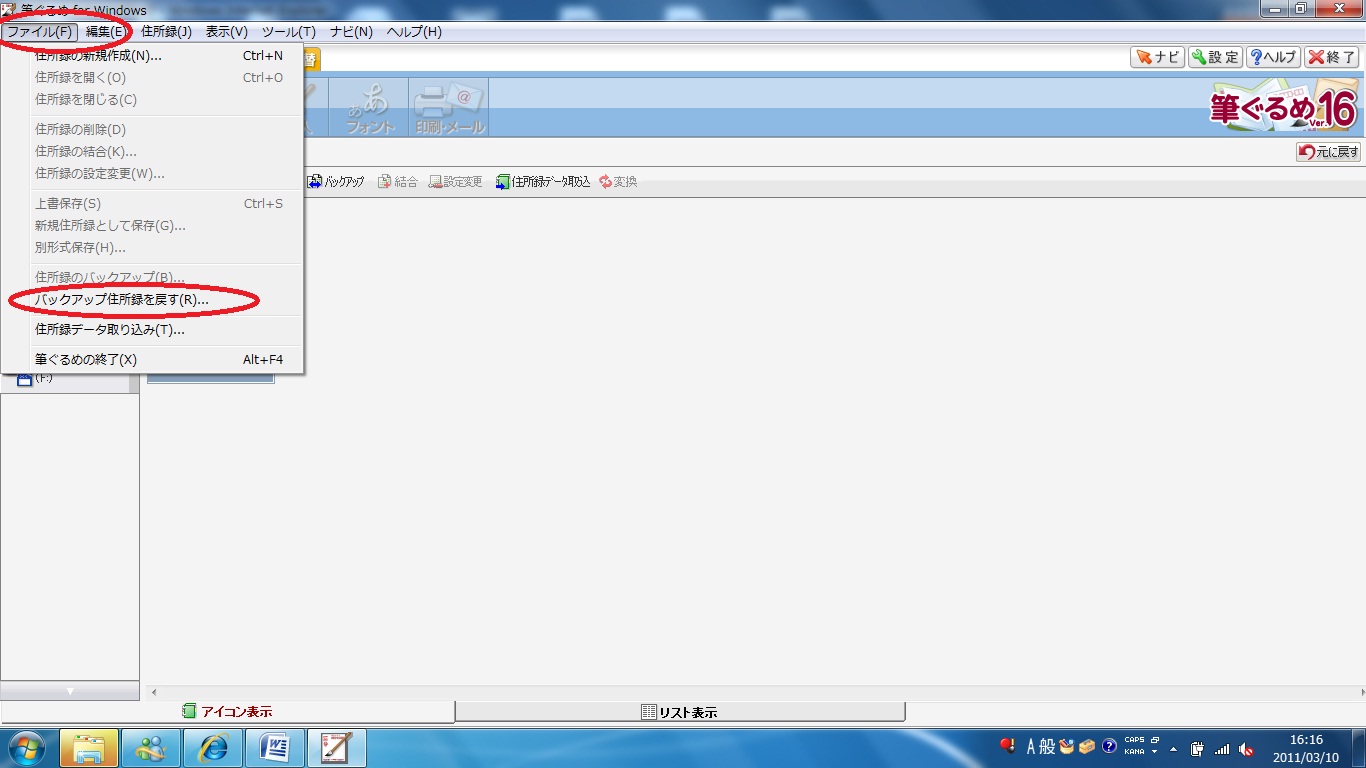The width and height of the screenshot is (1366, 768).
Task: Open the ファイル(F) menu
Action: pos(40,32)
